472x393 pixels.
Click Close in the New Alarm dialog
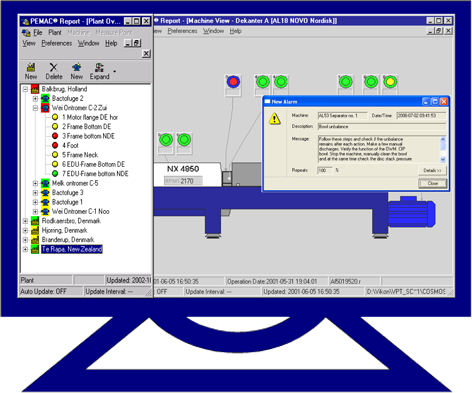point(433,183)
